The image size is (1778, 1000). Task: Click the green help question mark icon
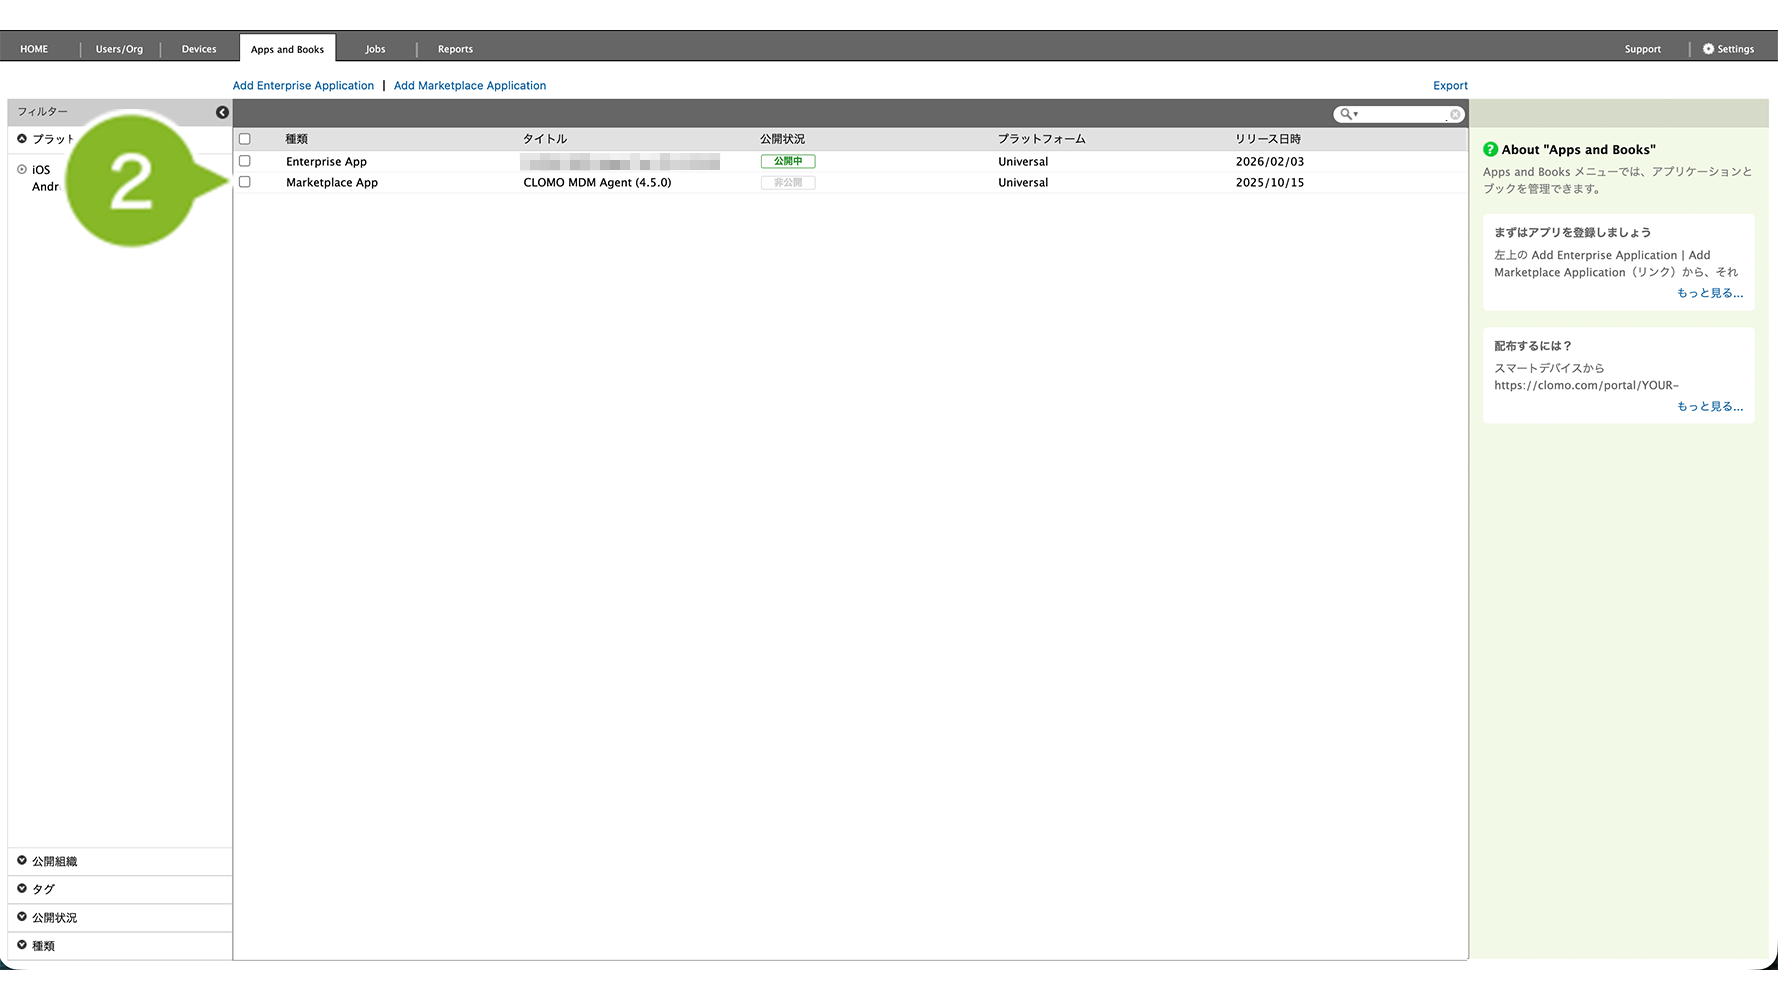click(1490, 150)
